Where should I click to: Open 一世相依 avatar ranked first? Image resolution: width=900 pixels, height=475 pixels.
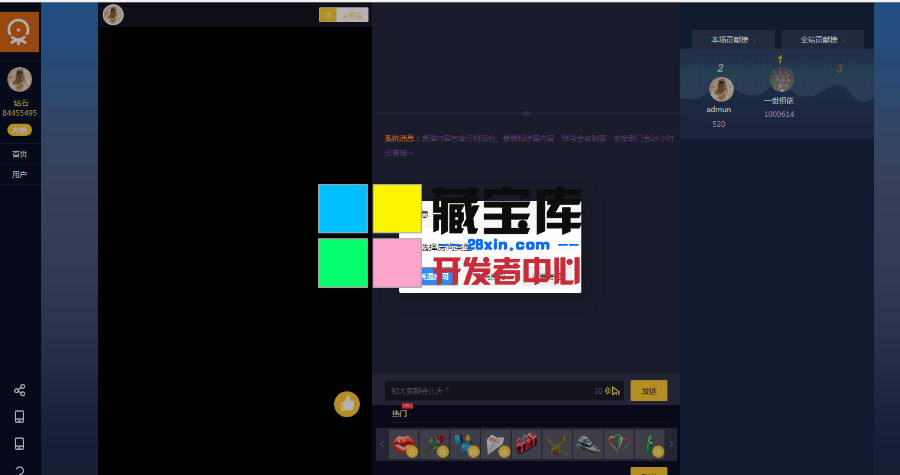(x=782, y=80)
